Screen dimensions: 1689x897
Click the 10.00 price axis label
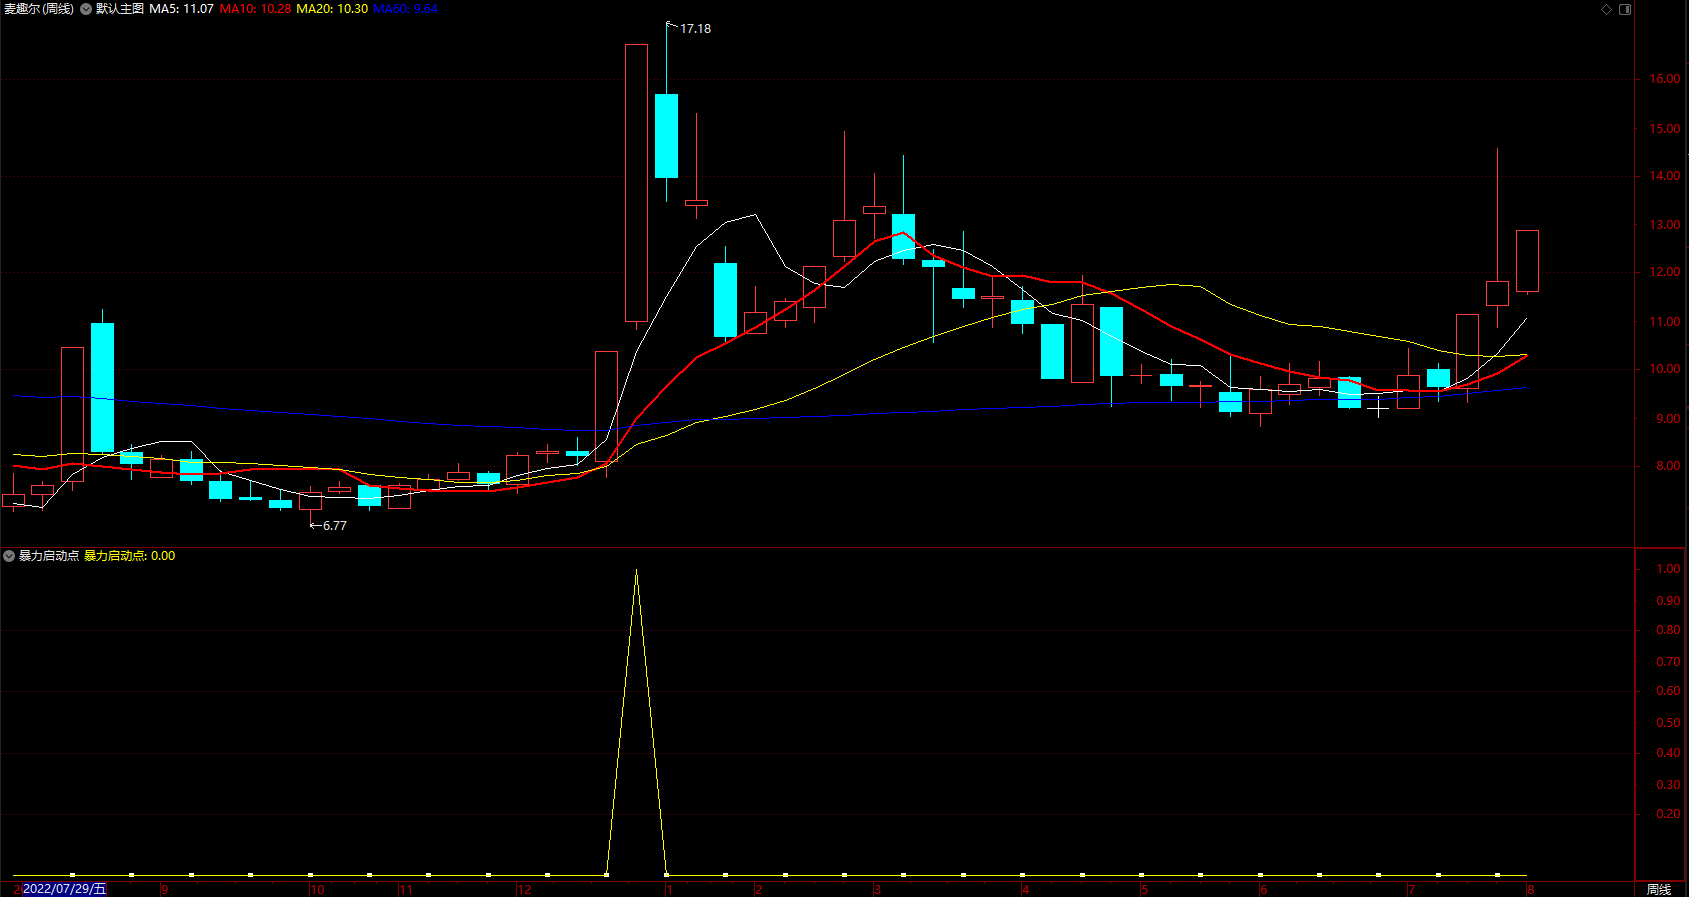(1665, 369)
